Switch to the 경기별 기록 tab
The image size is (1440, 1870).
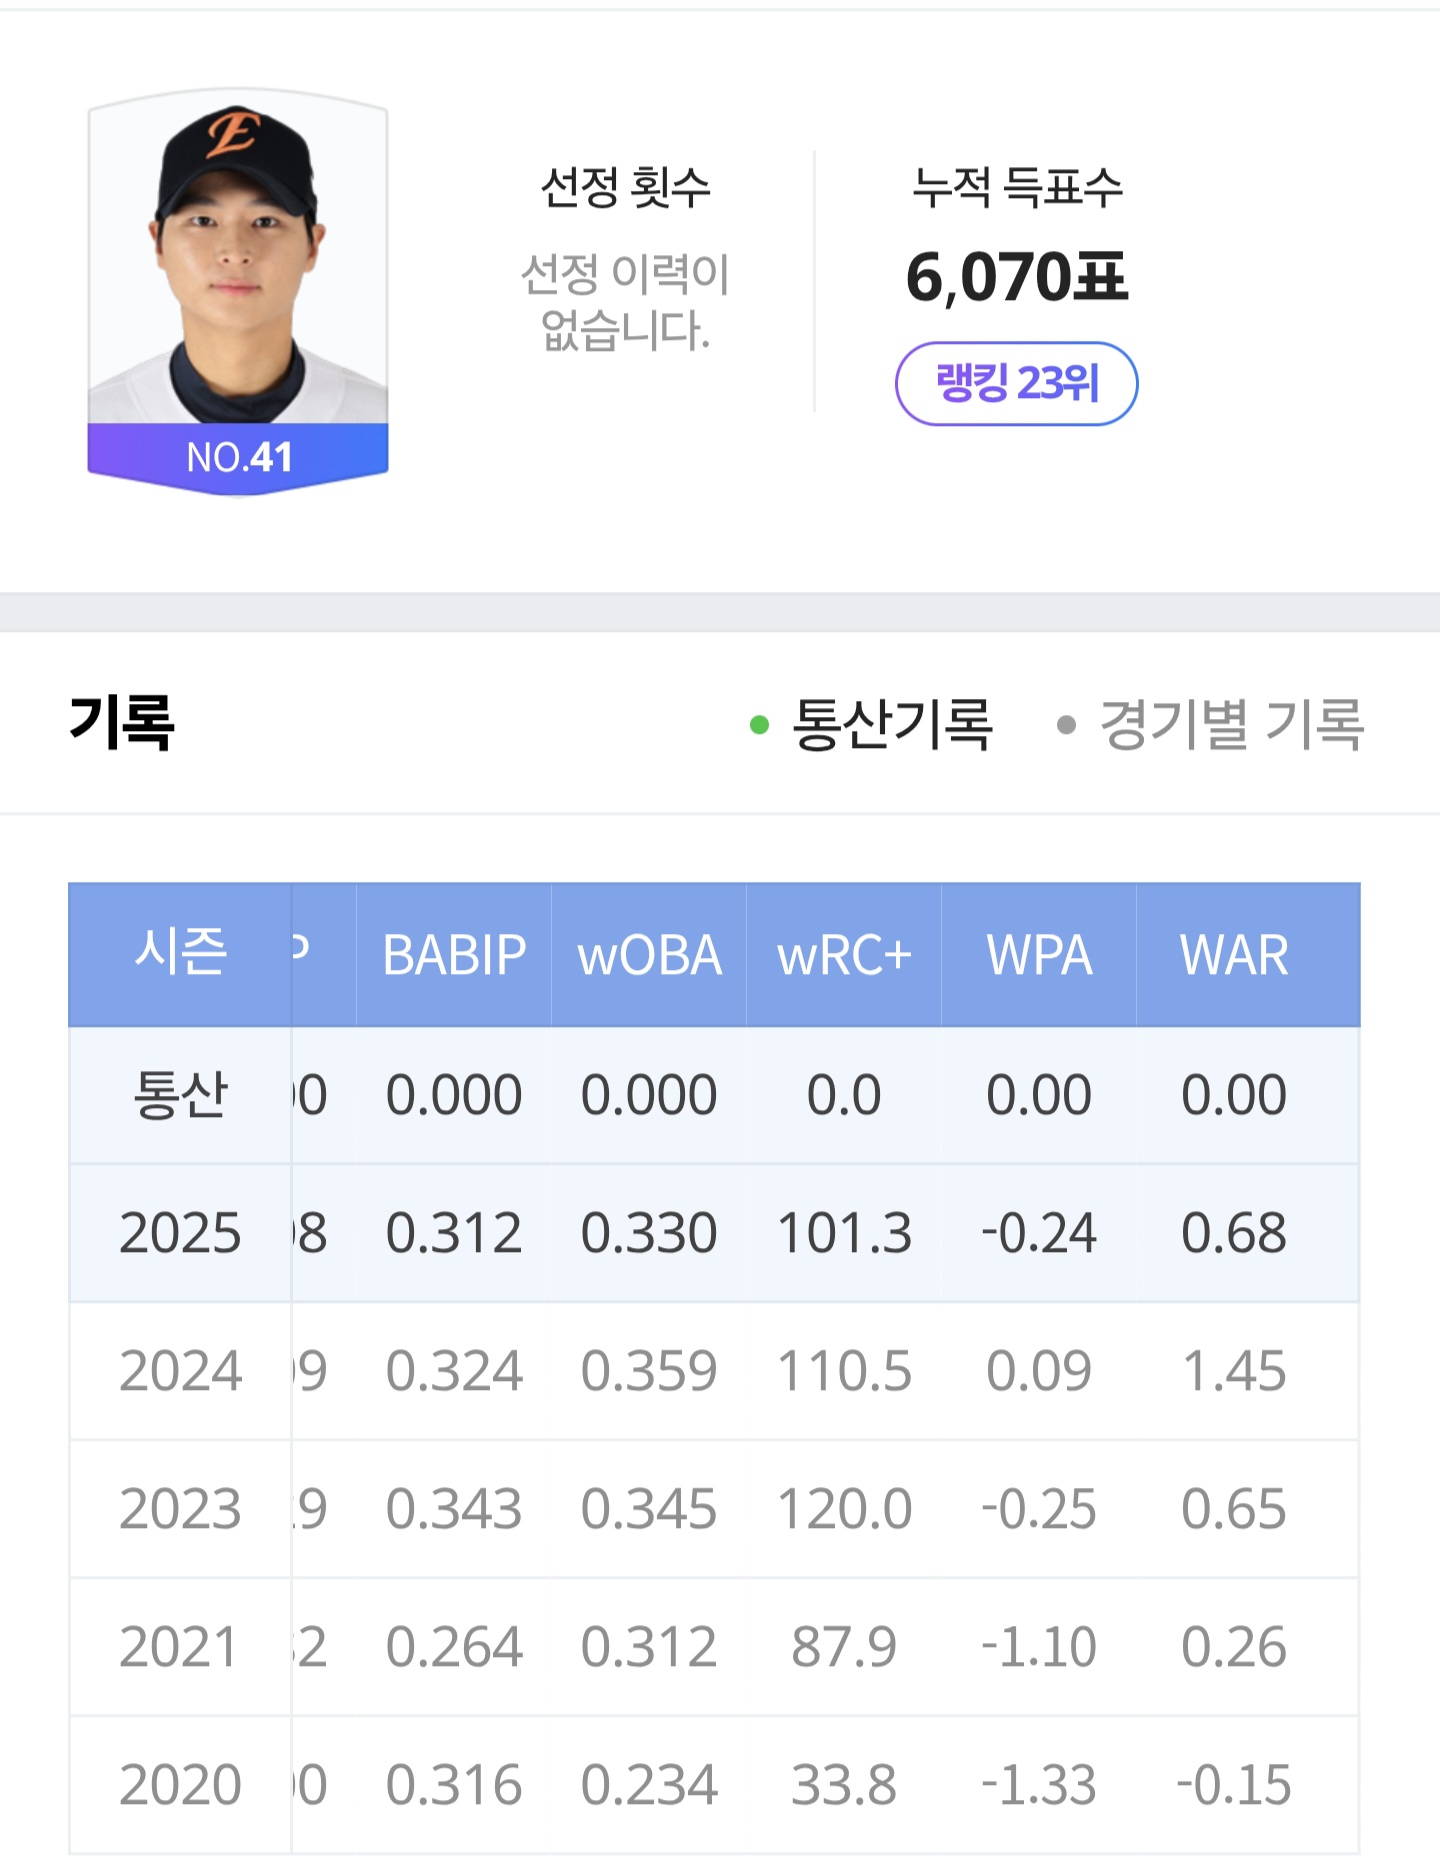1230,724
